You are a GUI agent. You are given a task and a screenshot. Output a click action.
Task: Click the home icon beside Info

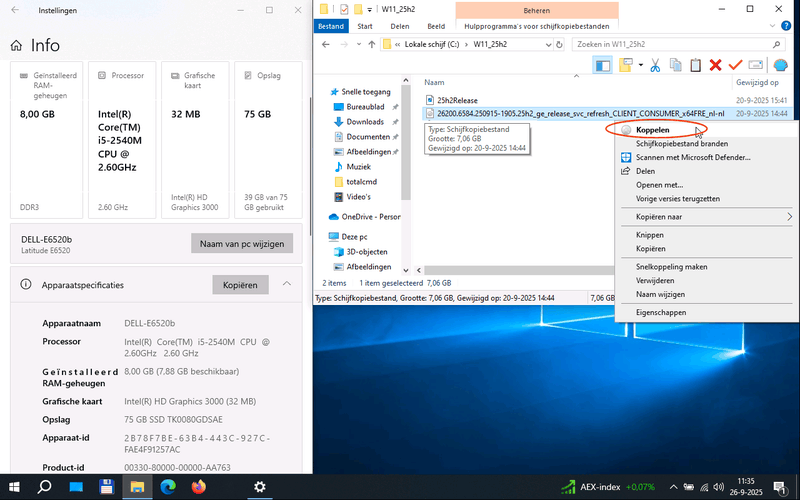[x=16, y=45]
